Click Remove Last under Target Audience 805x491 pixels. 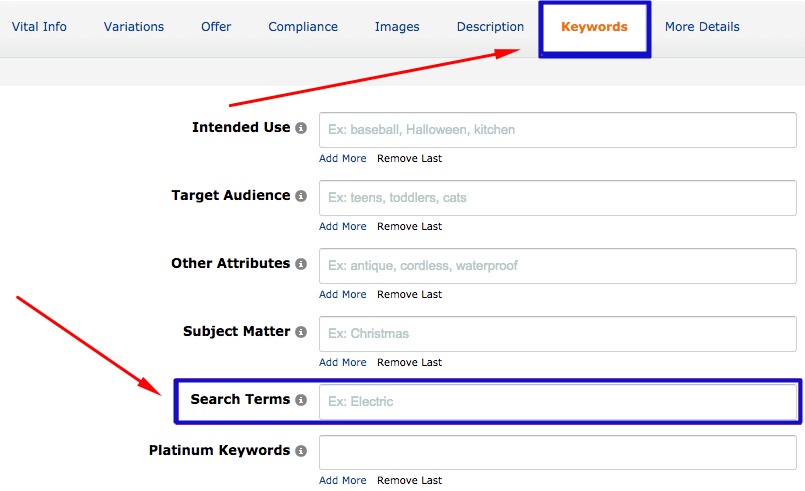tap(409, 226)
